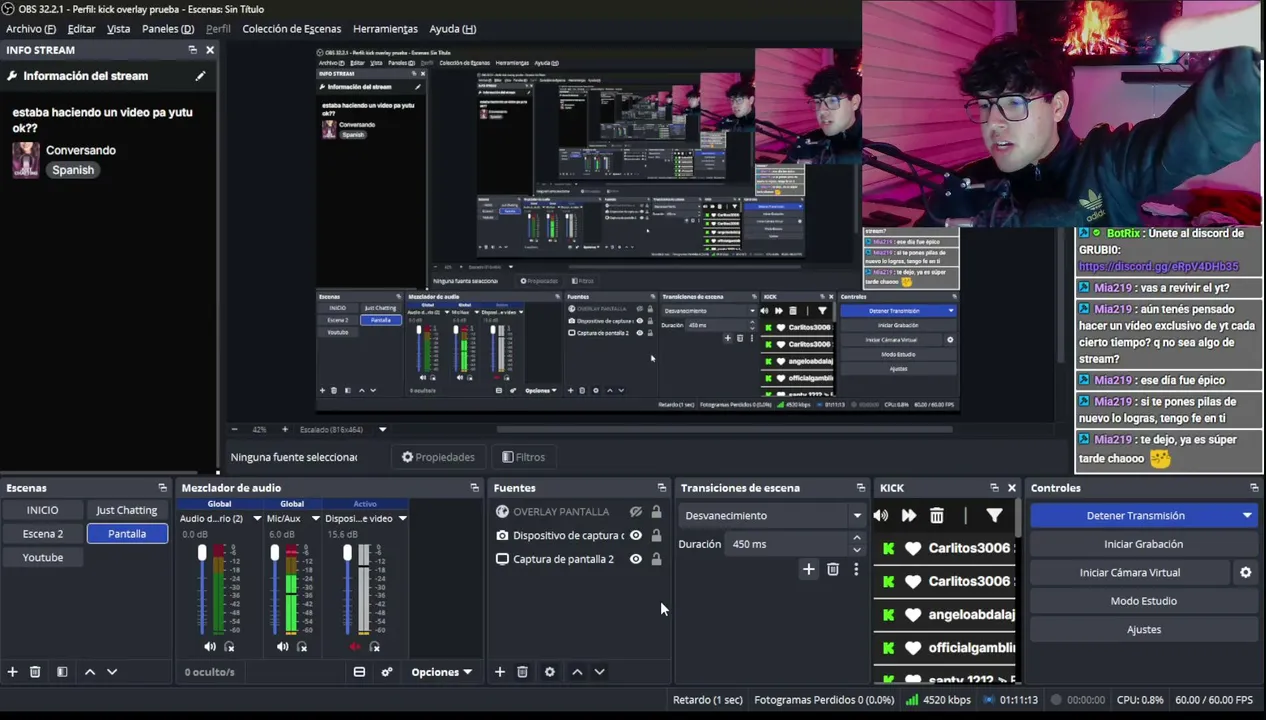This screenshot has width=1266, height=720.
Task: Select the Youtube scene
Action: (x=43, y=558)
